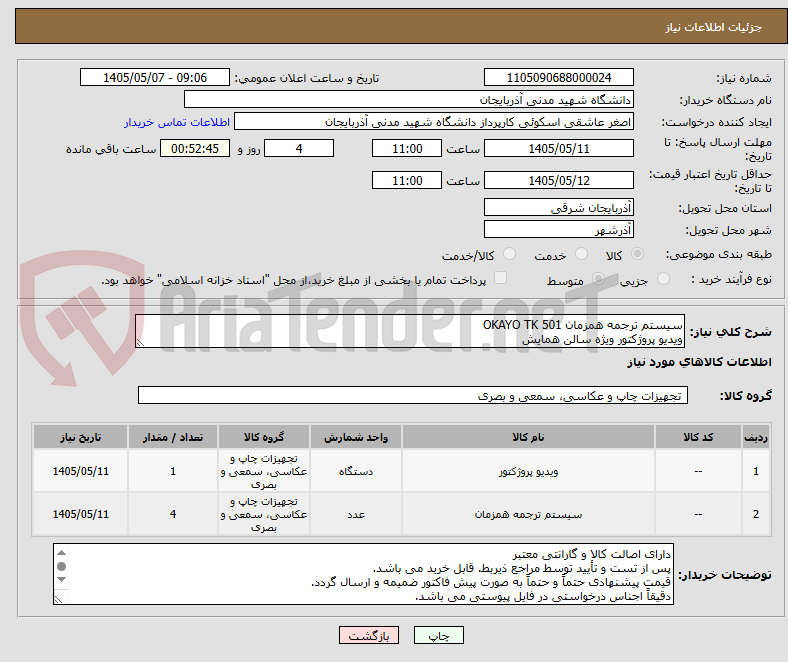The image size is (788, 662).
Task: Click the ردیف column header
Action: (x=755, y=437)
